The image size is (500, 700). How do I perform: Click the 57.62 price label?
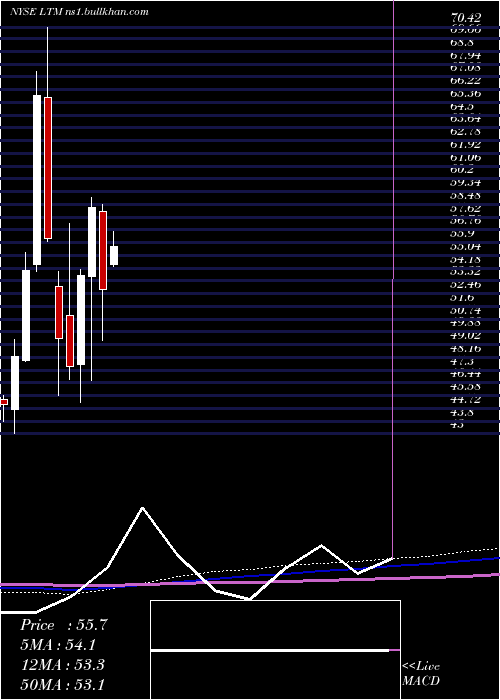pyautogui.click(x=466, y=208)
